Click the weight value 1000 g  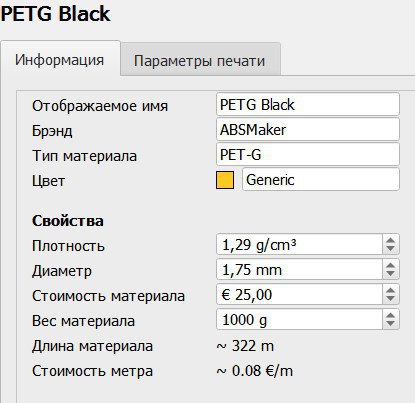[x=244, y=320]
